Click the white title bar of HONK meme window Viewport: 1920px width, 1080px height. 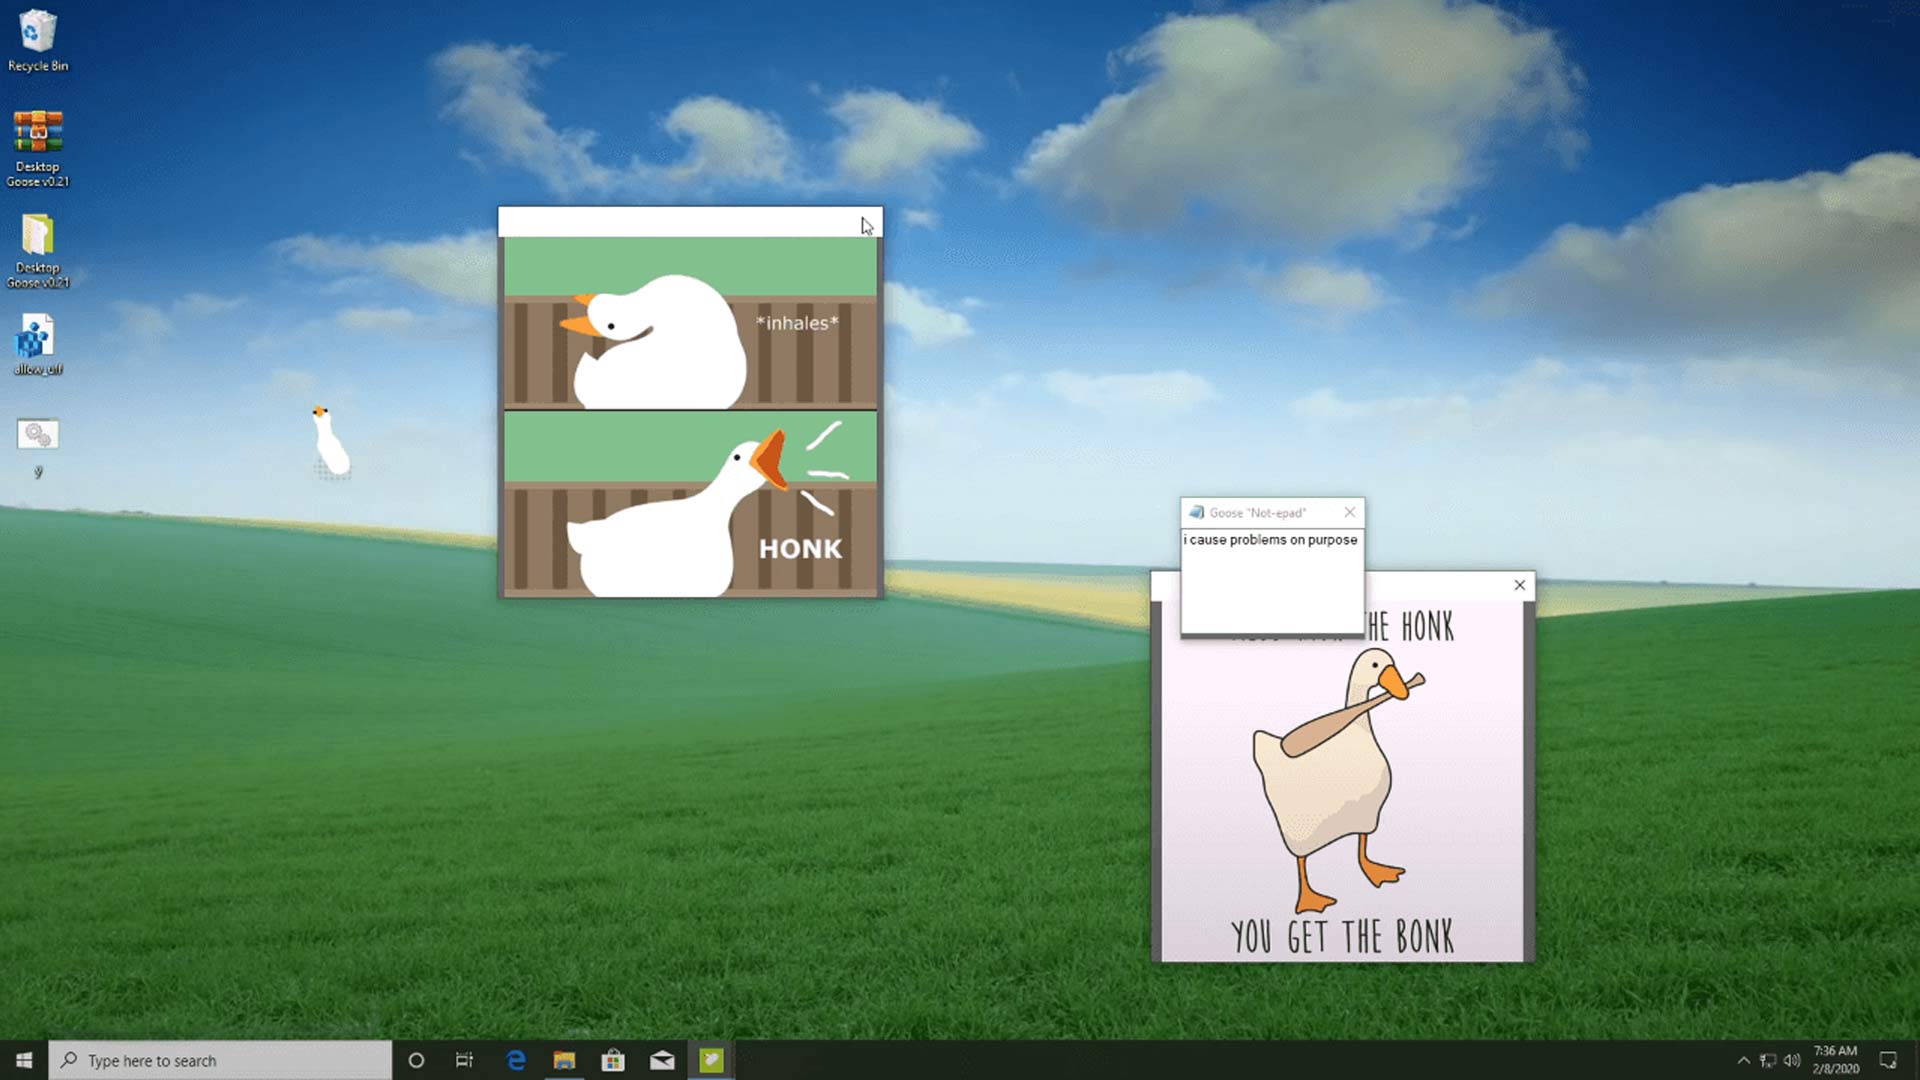pos(690,222)
